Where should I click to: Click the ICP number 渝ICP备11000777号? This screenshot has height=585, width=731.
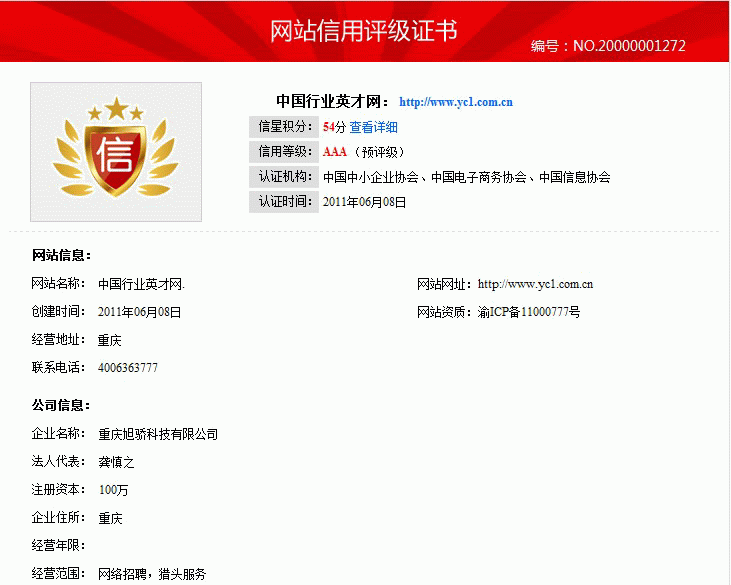[x=529, y=312]
